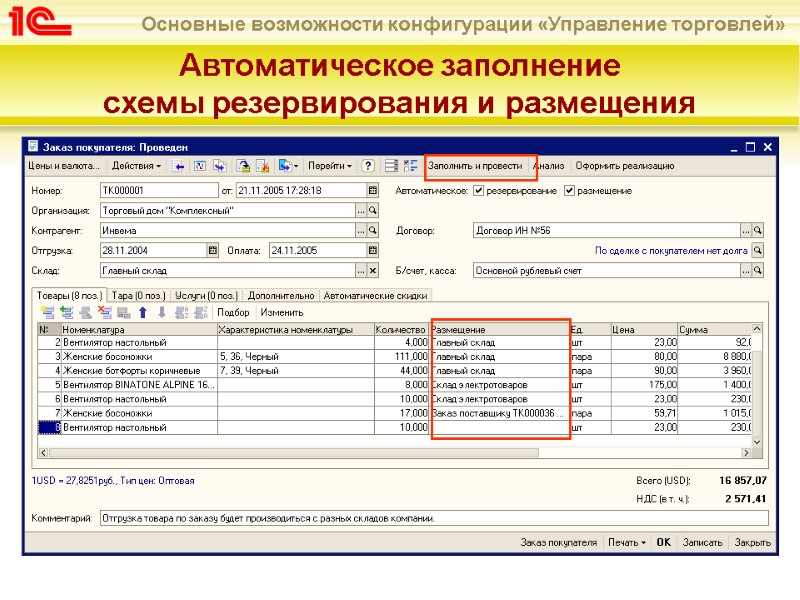The image size is (800, 600).
Task: Uncheck the размещение checkbox
Action: click(x=568, y=190)
